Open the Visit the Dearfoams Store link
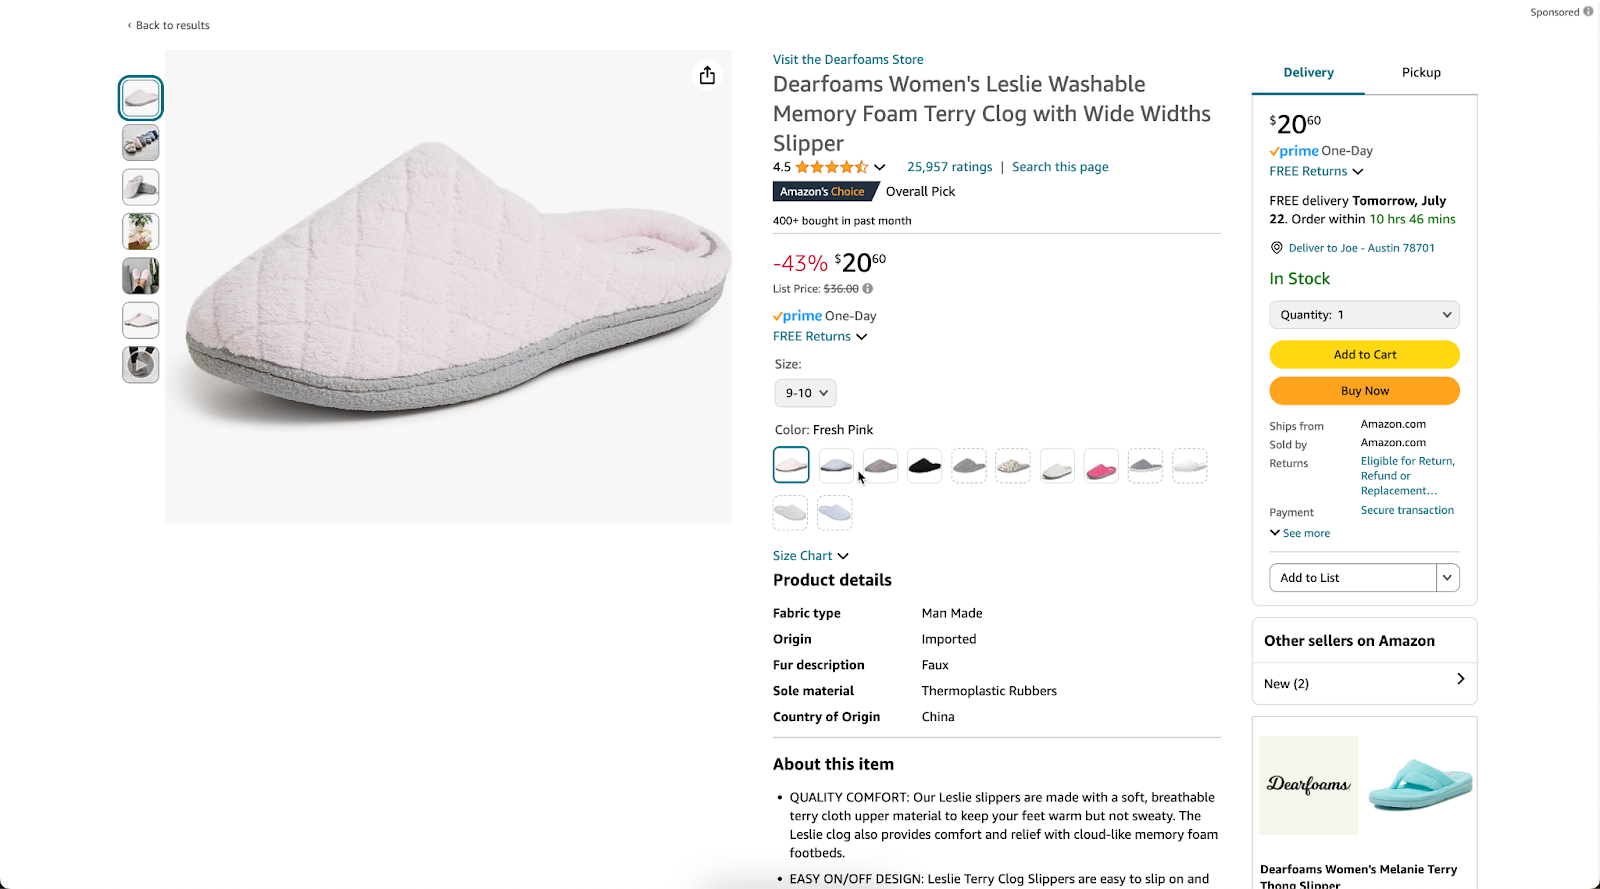This screenshot has height=889, width=1600. tap(847, 59)
